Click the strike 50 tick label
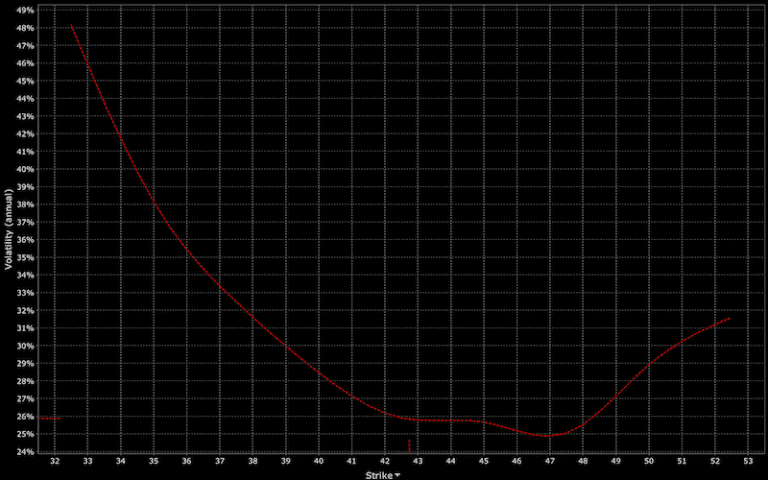768x480 pixels. pos(649,461)
